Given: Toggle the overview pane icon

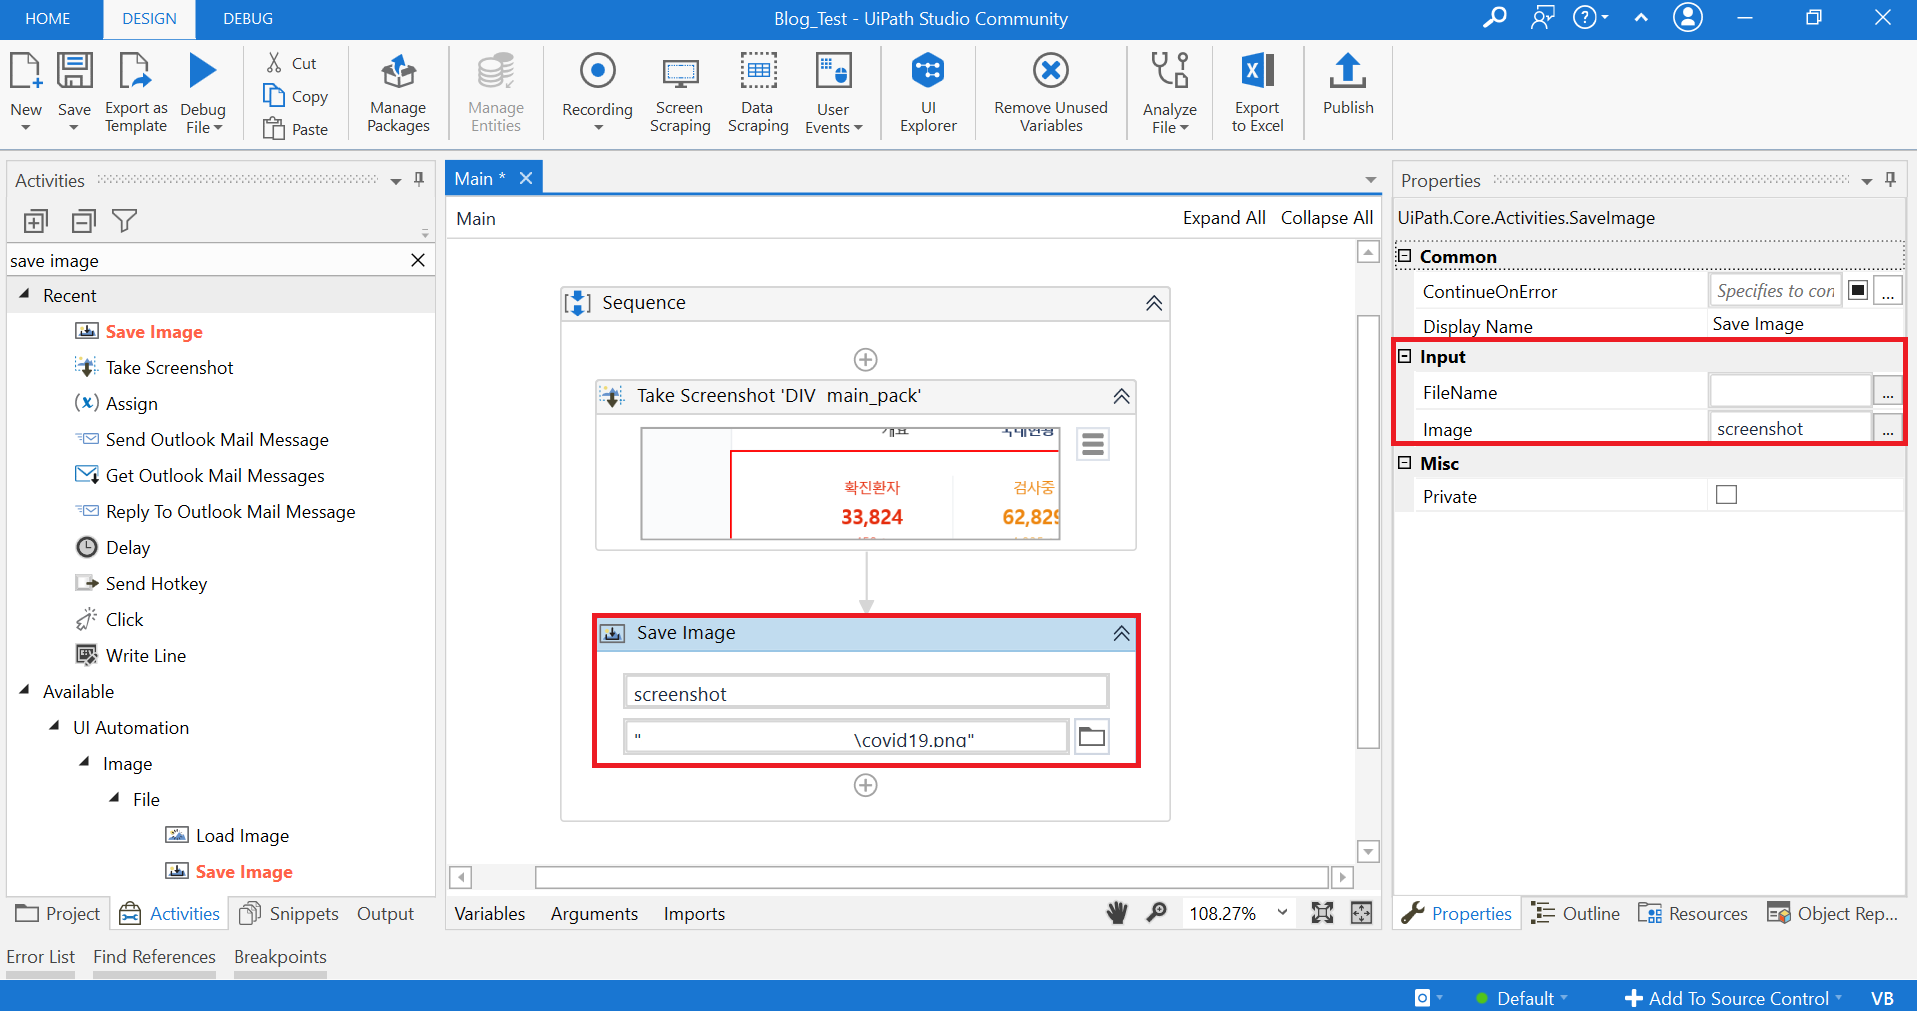Looking at the screenshot, I should pyautogui.click(x=1361, y=912).
